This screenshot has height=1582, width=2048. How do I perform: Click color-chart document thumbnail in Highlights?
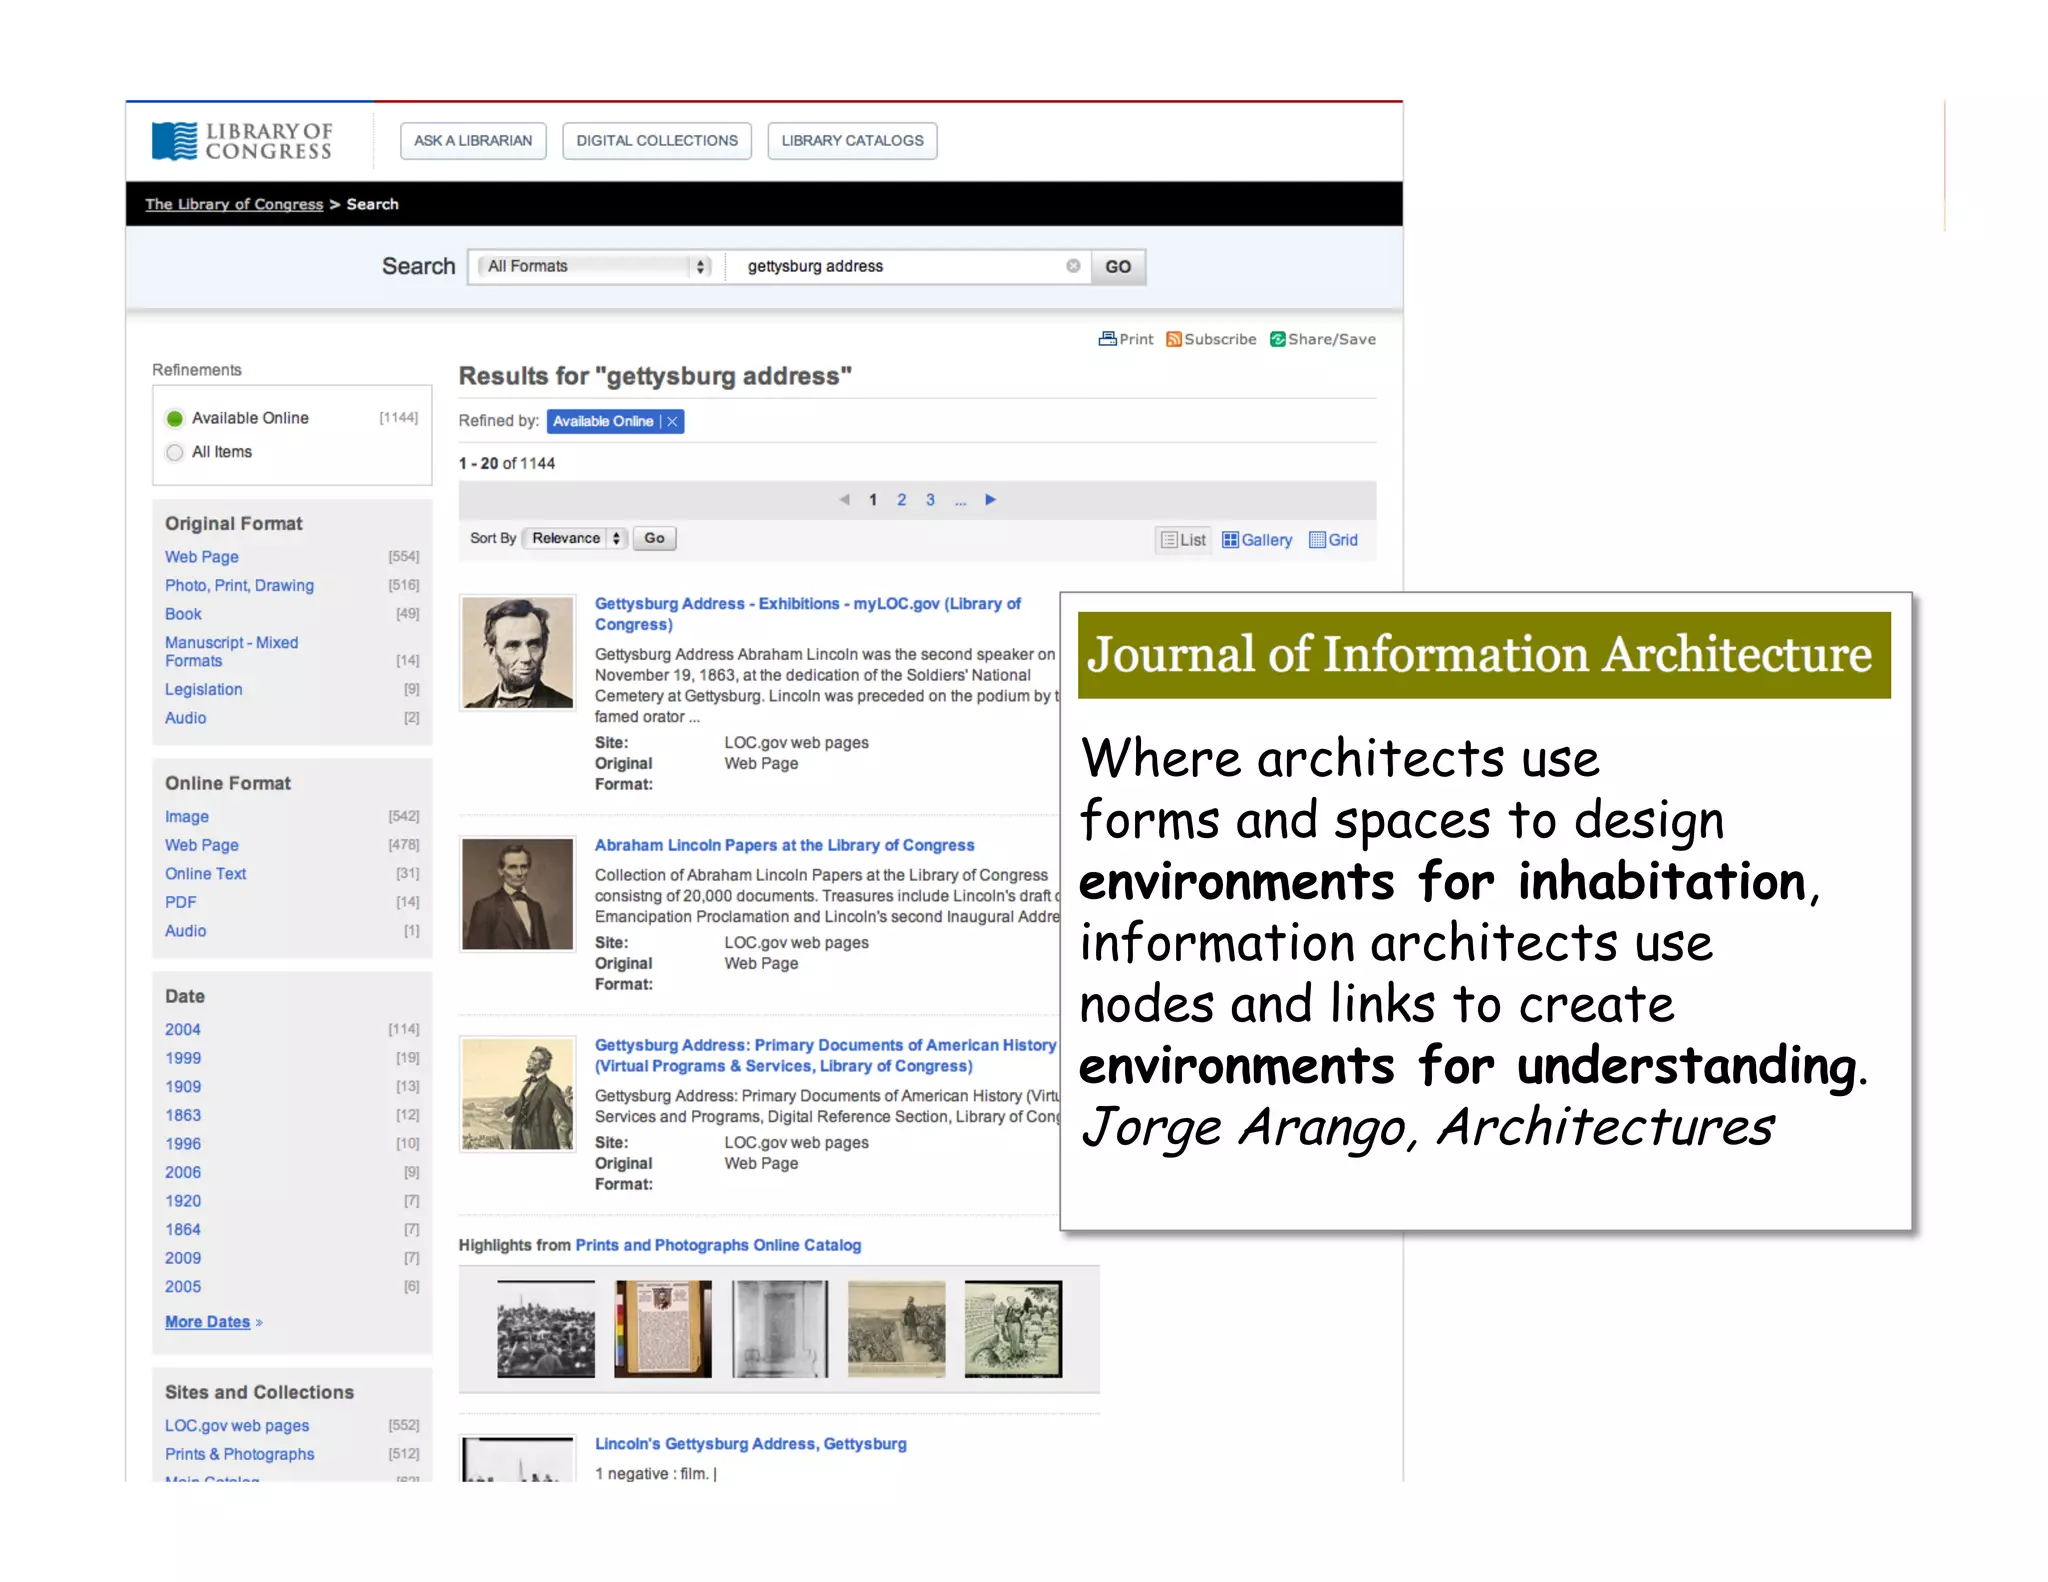click(x=663, y=1329)
